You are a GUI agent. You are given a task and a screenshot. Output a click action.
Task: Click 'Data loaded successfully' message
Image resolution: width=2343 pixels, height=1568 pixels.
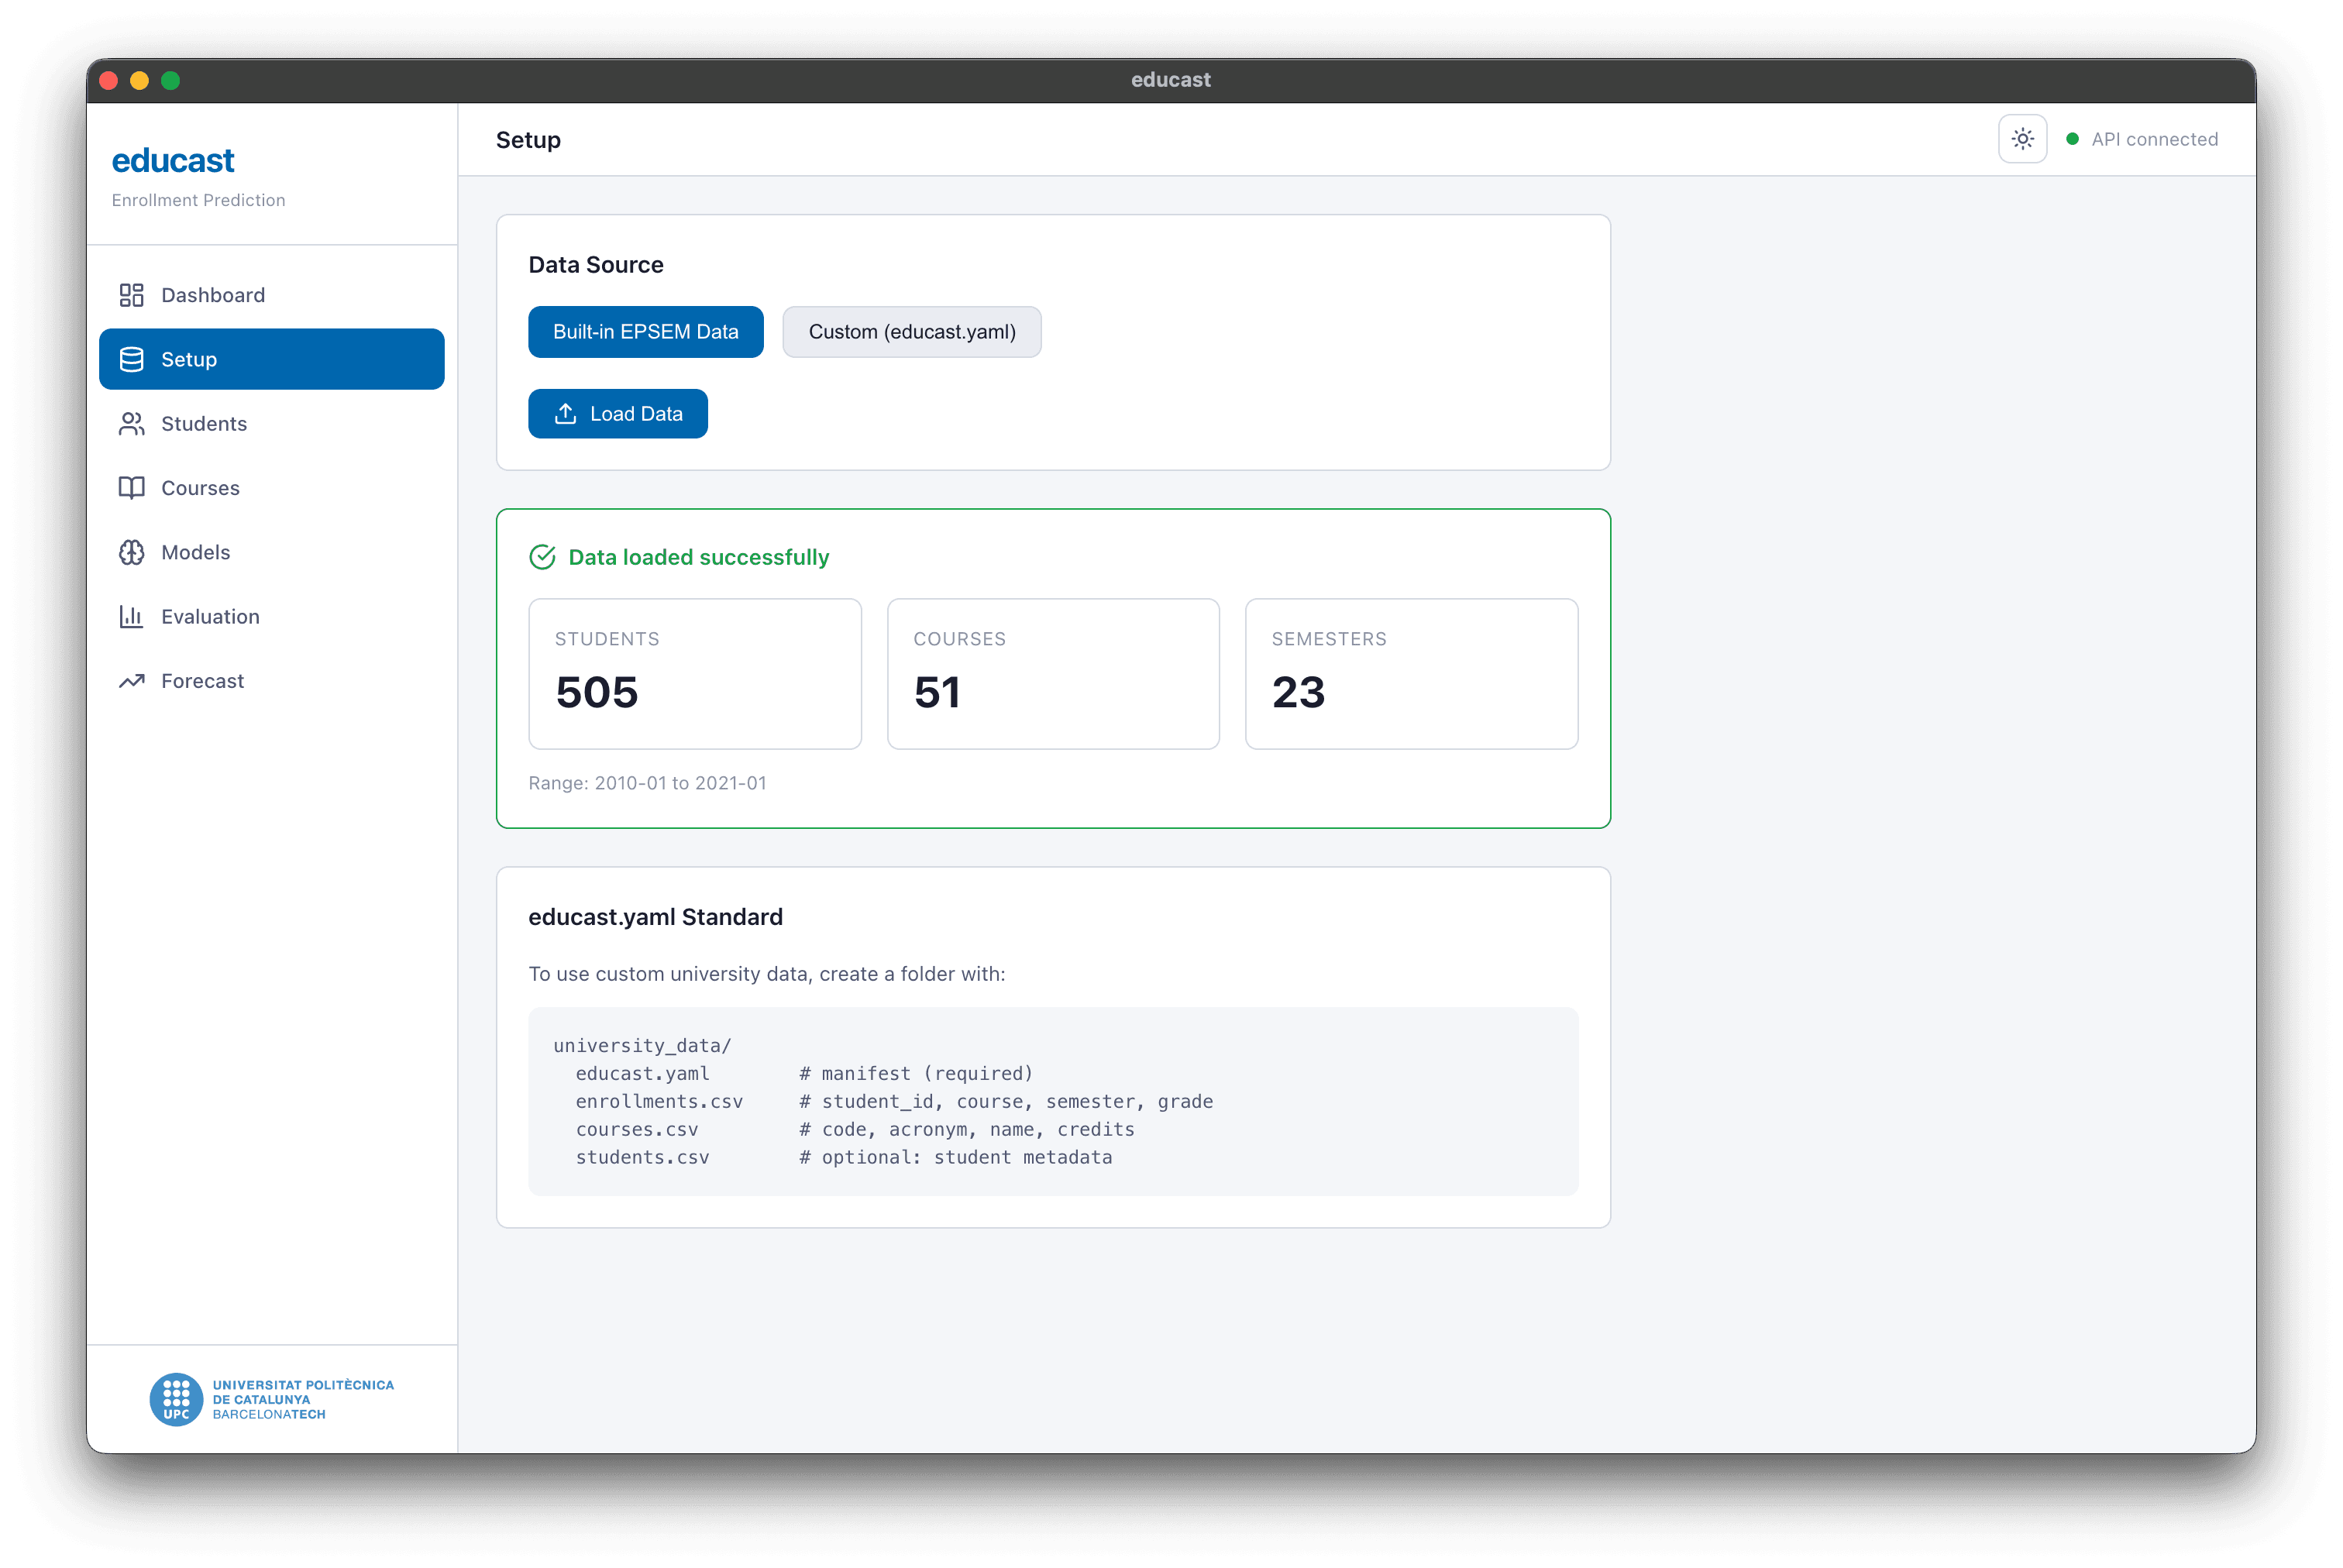(699, 557)
